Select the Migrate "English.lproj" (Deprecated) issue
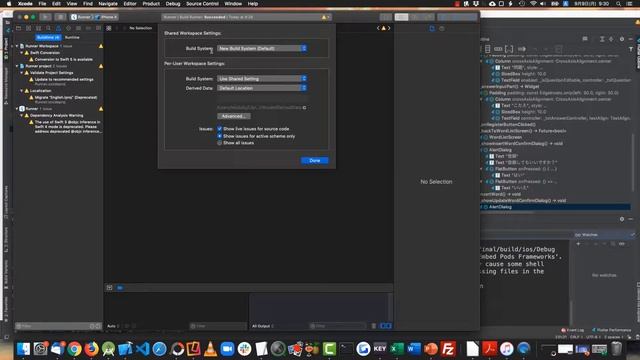Screen dimensions: 640x360 click(x=66, y=98)
